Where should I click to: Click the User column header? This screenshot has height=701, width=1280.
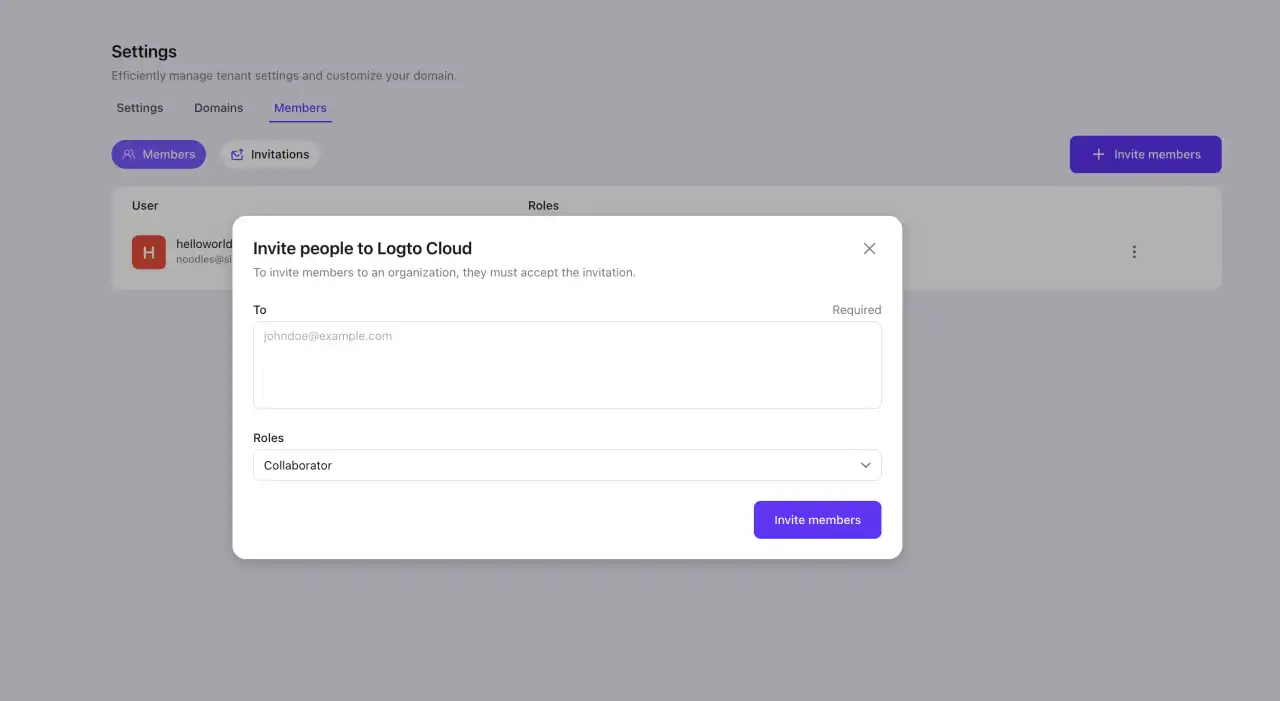[x=145, y=205]
